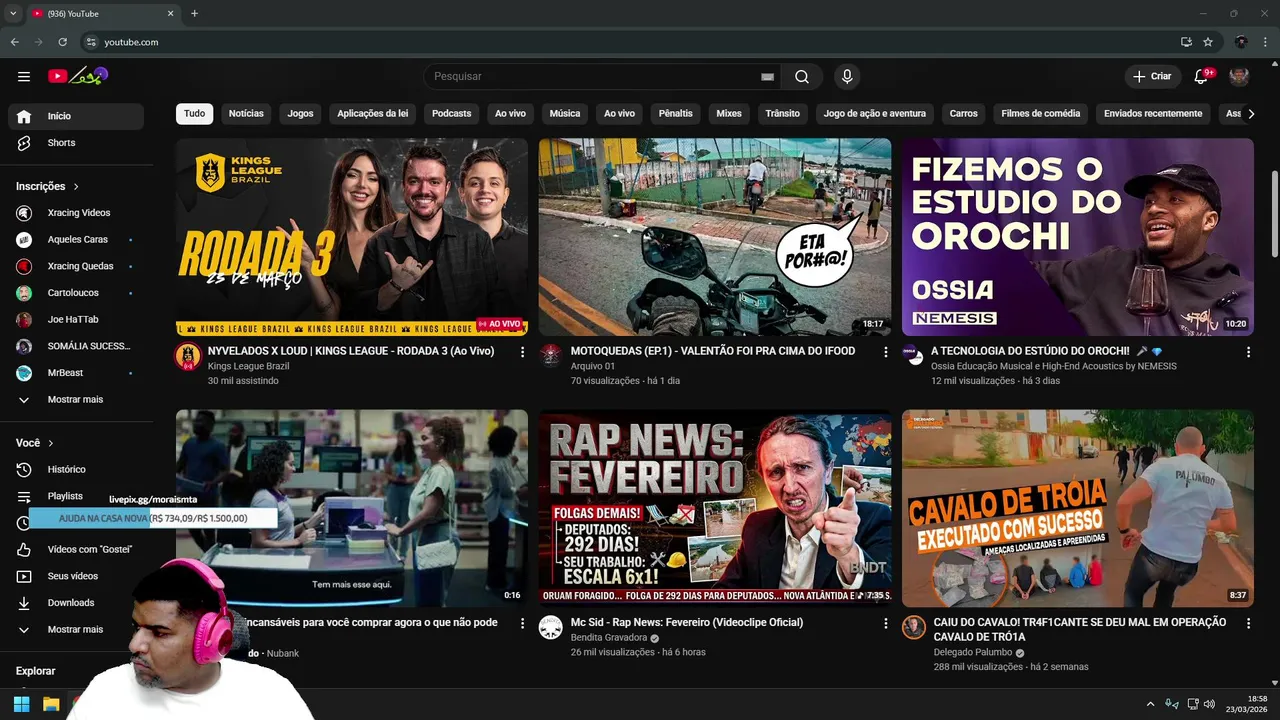Screen dimensions: 1280x720
Task: Open Cavalo de Tróia thumbnail
Action: (1078, 508)
